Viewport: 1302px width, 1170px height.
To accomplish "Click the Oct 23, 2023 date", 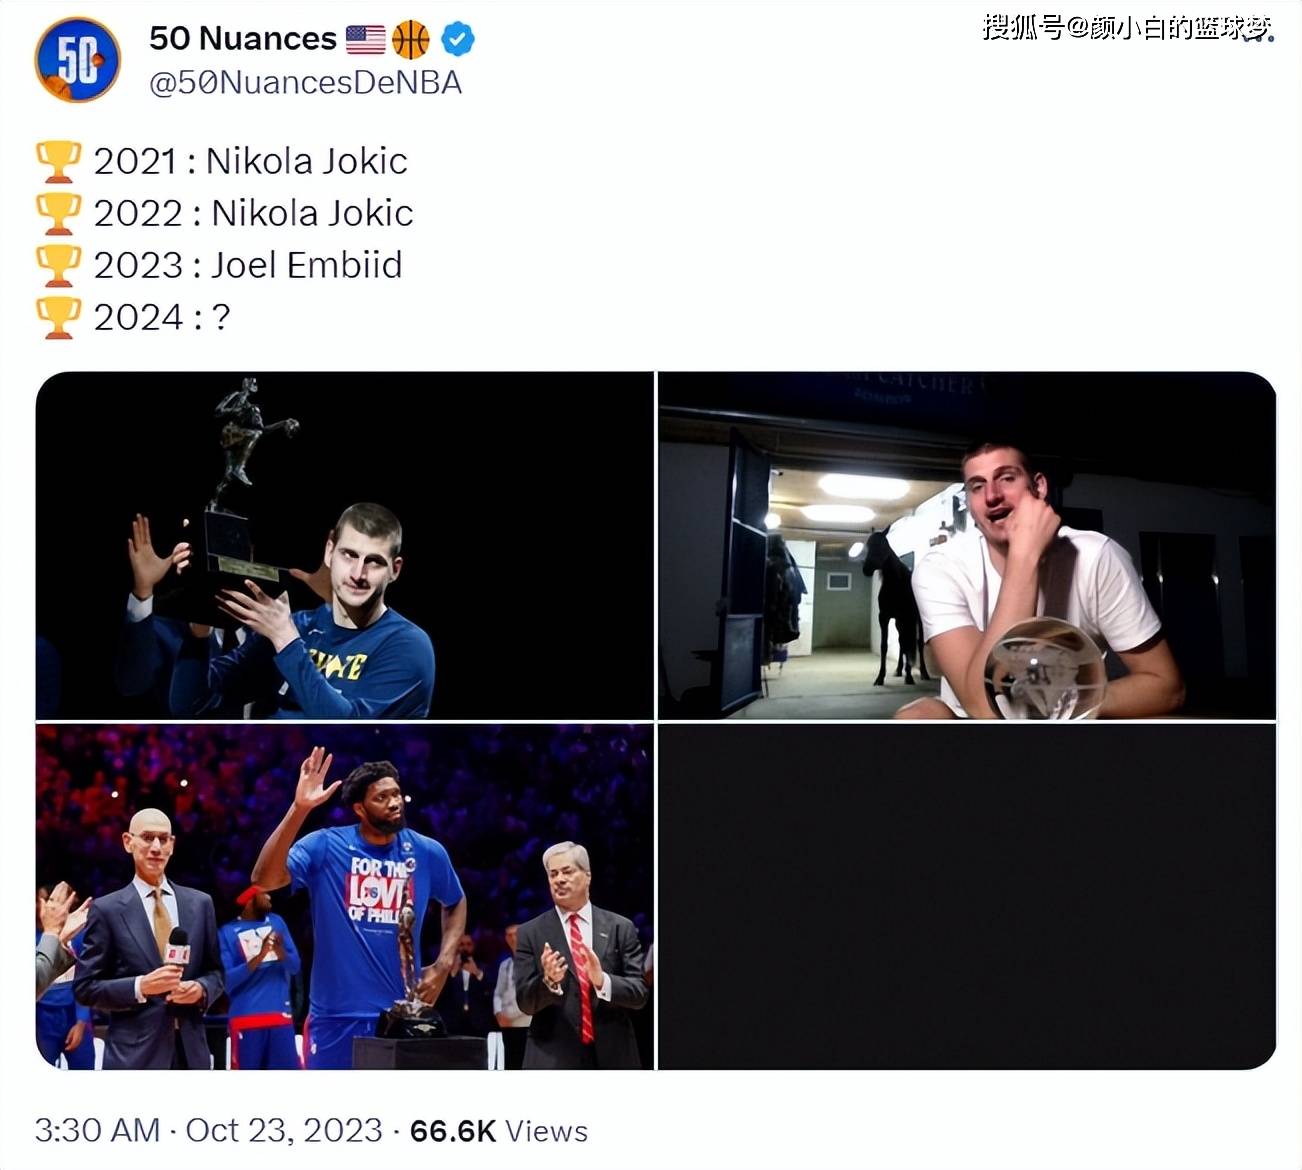I will coord(284,1130).
